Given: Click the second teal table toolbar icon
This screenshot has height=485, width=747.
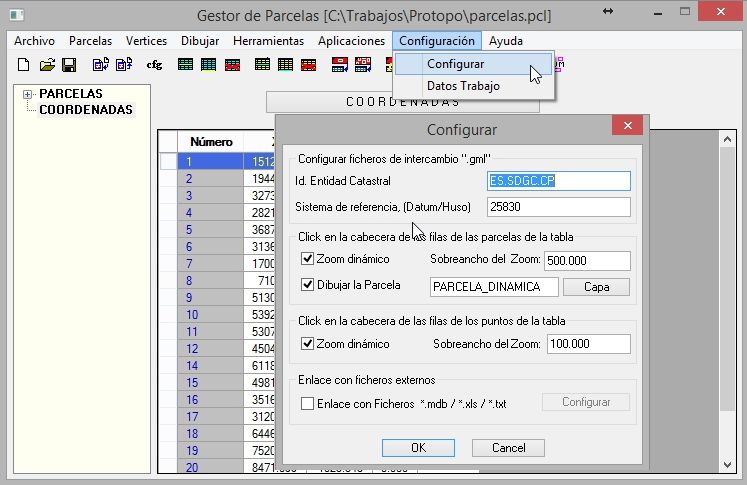Looking at the screenshot, I should click(208, 64).
